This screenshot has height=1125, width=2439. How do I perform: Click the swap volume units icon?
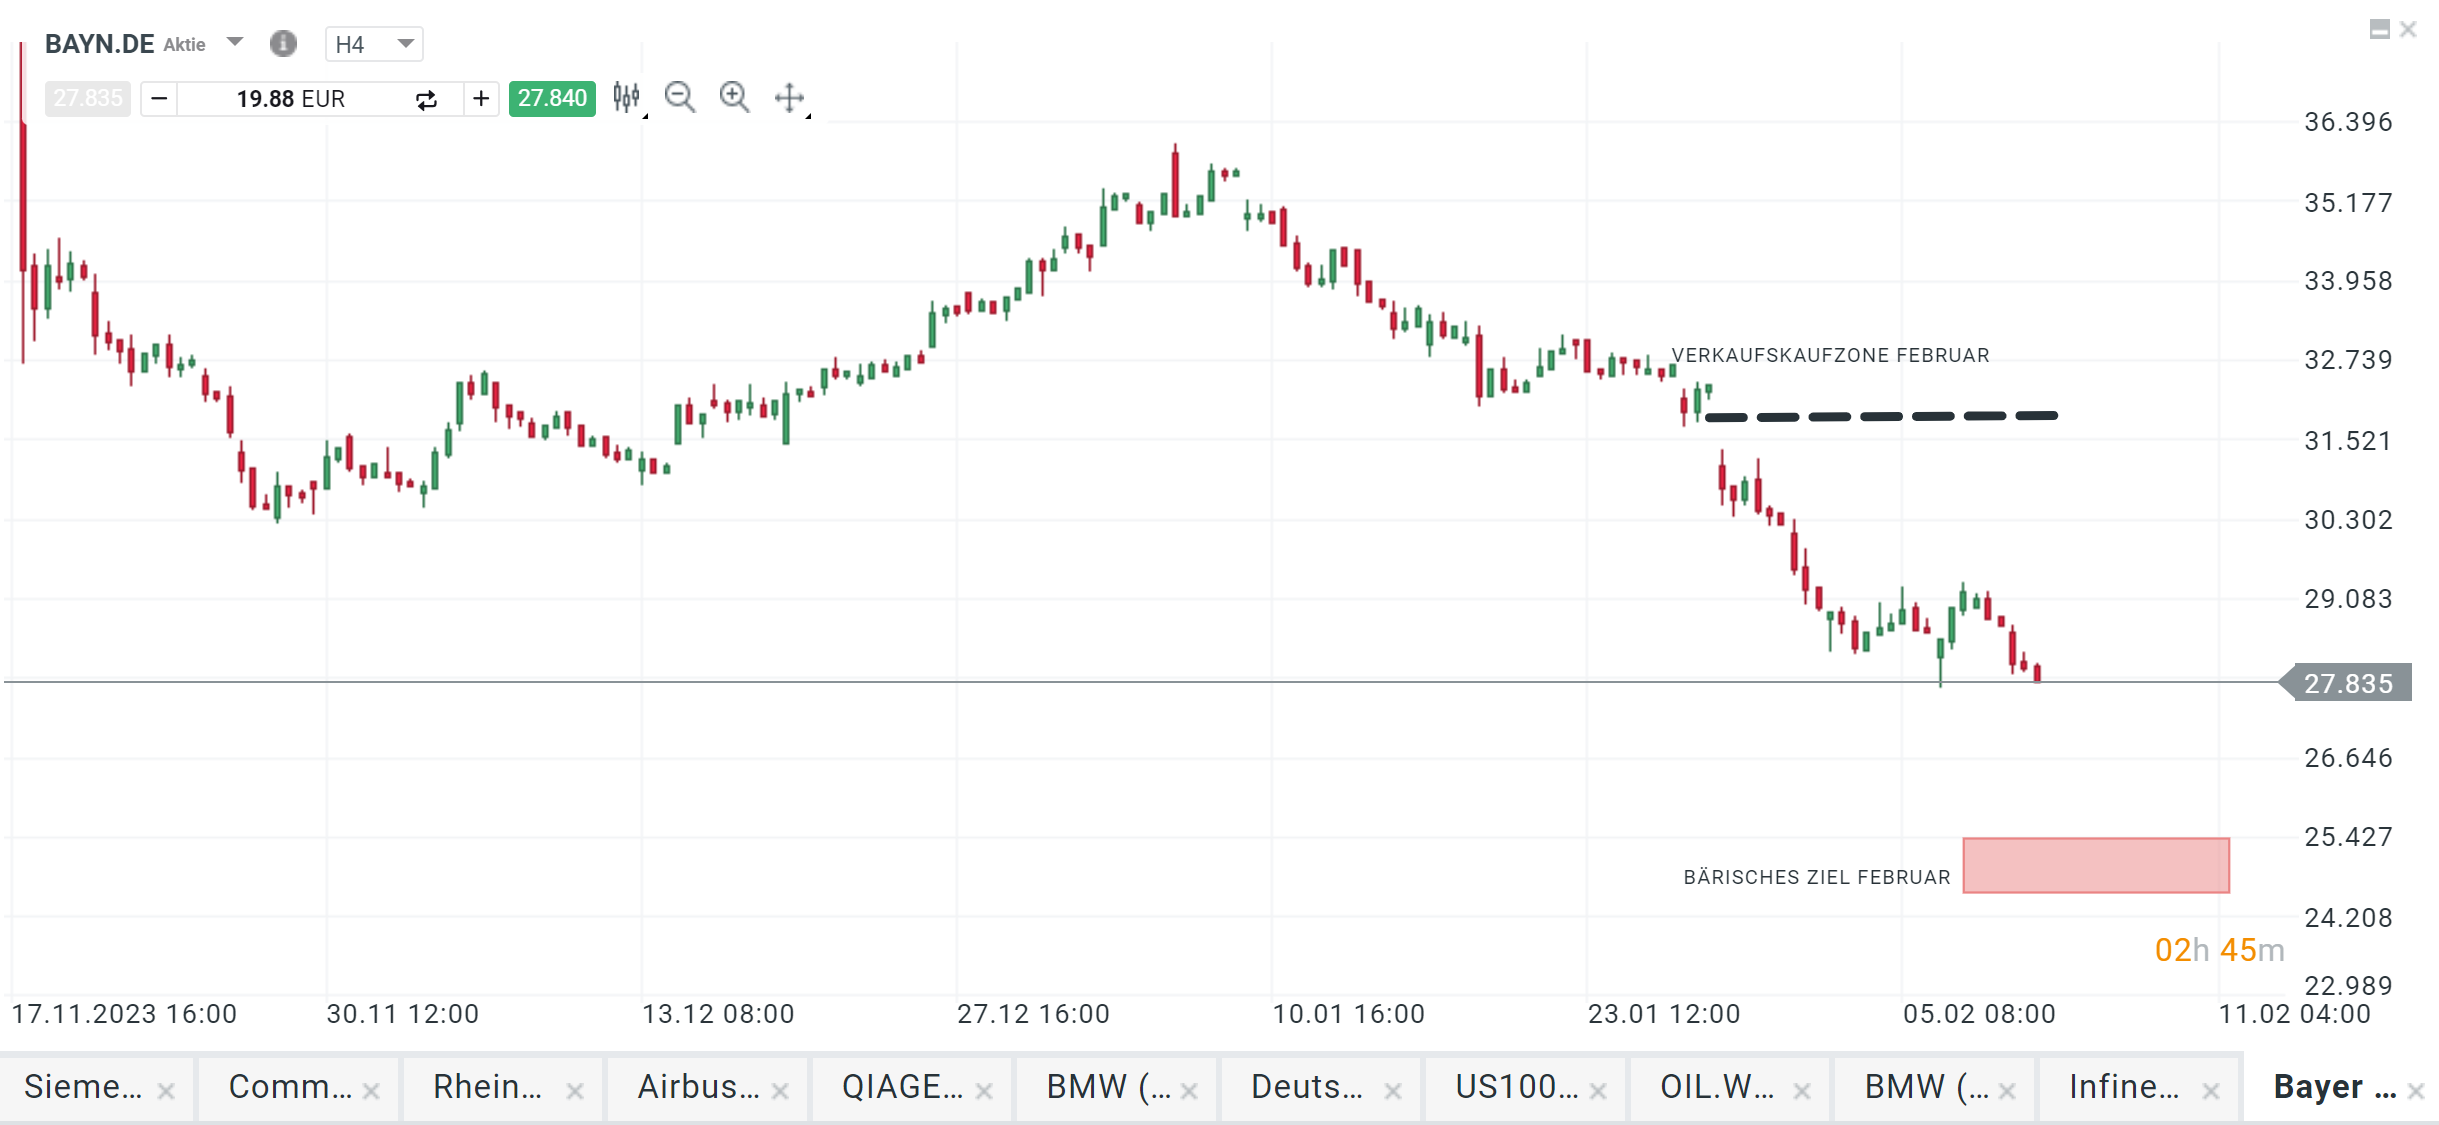(426, 99)
